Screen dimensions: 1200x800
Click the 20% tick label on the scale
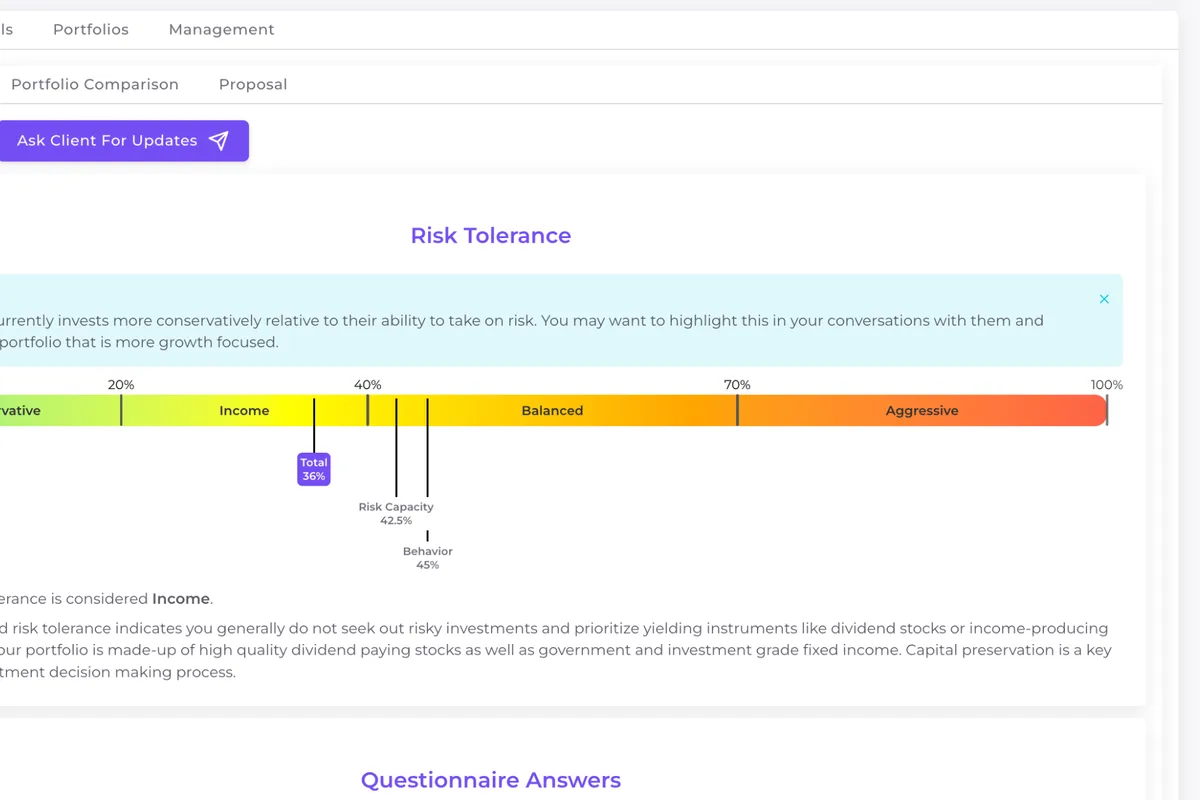(121, 385)
